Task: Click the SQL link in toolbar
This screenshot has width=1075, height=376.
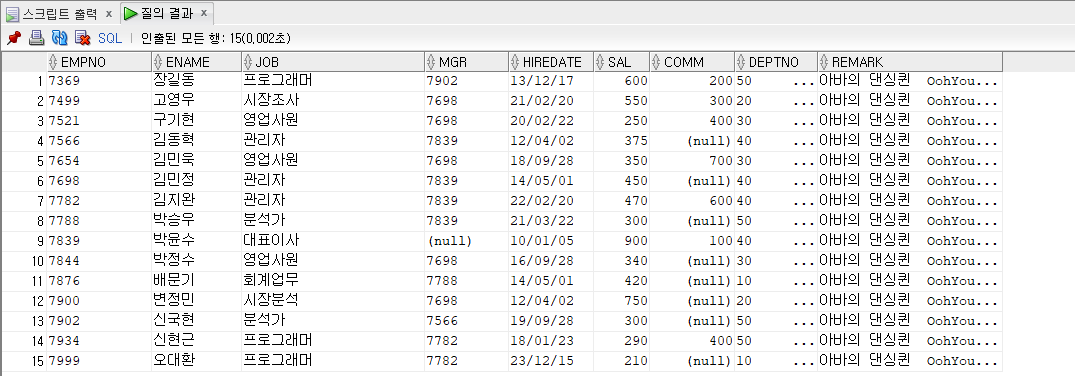Action: (x=110, y=38)
